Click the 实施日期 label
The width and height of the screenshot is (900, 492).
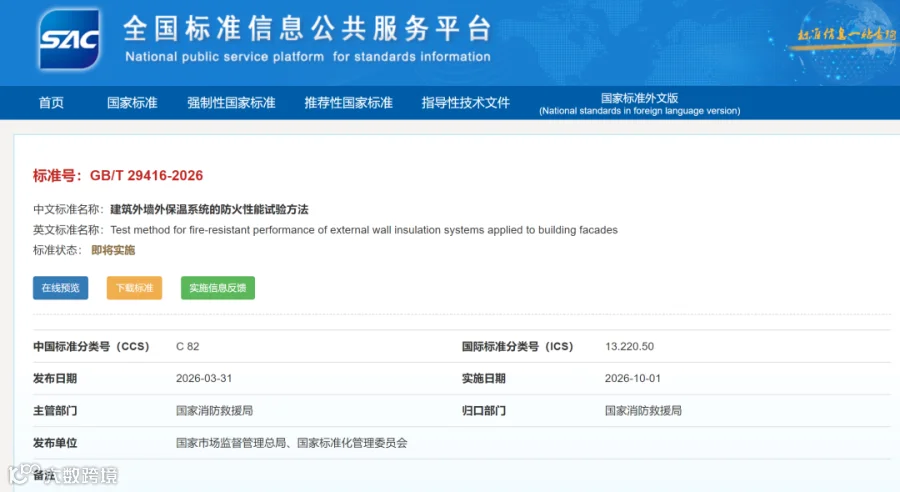(484, 378)
